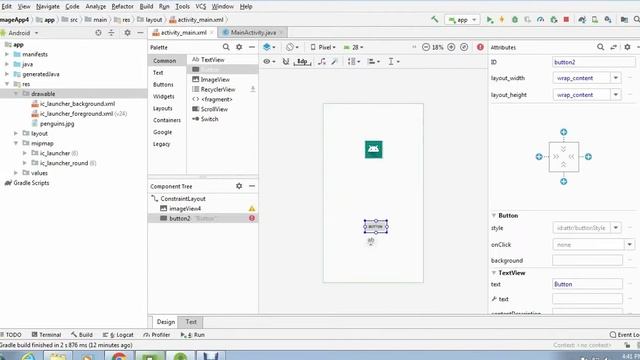Add constraint from left plus handle
Image resolution: width=640 pixels, height=360 pixels.
click(539, 157)
